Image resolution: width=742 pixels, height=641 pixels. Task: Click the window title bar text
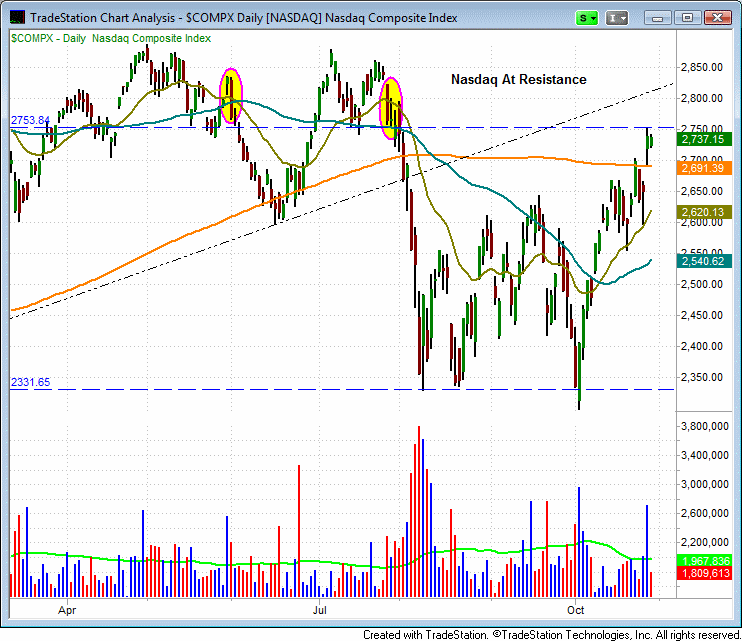[x=244, y=18]
